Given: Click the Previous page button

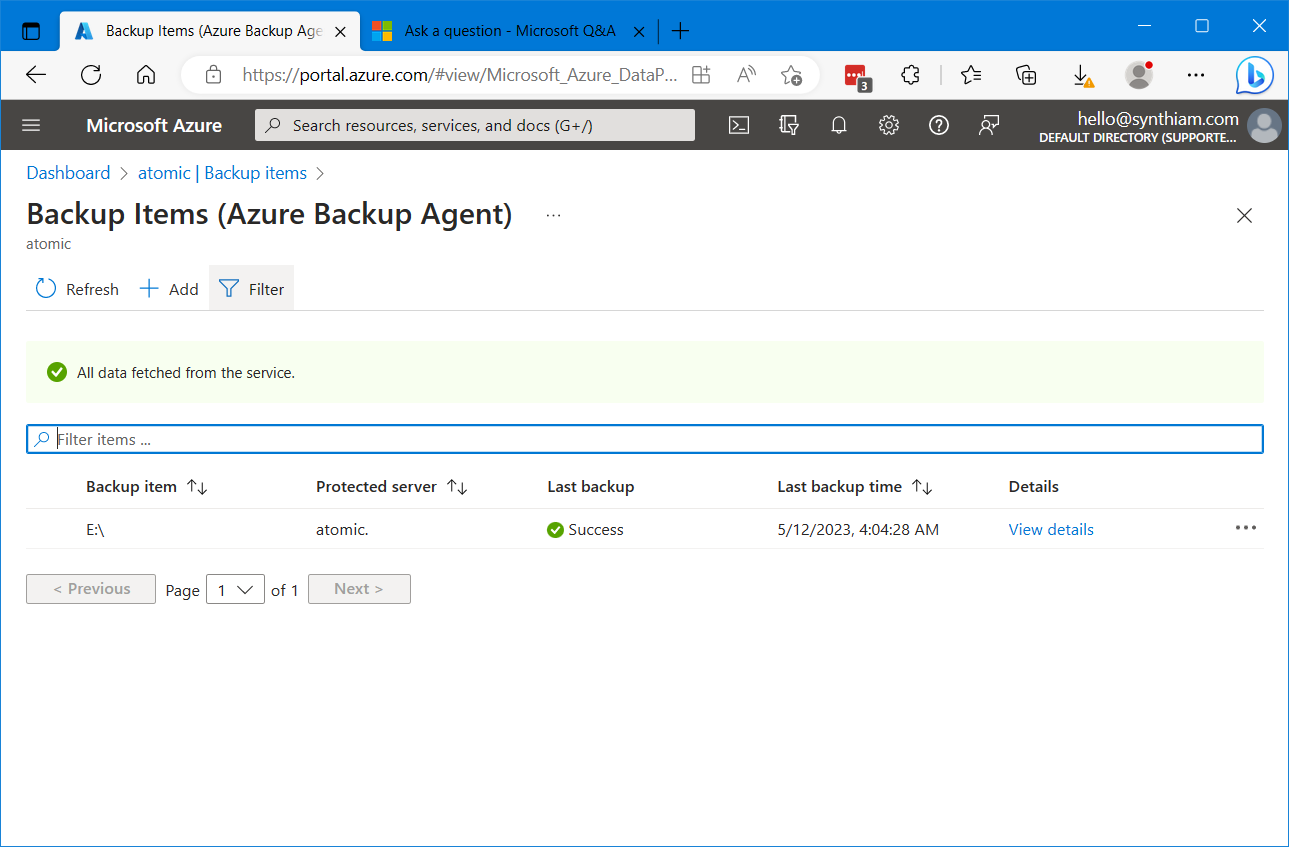Looking at the screenshot, I should 91,589.
